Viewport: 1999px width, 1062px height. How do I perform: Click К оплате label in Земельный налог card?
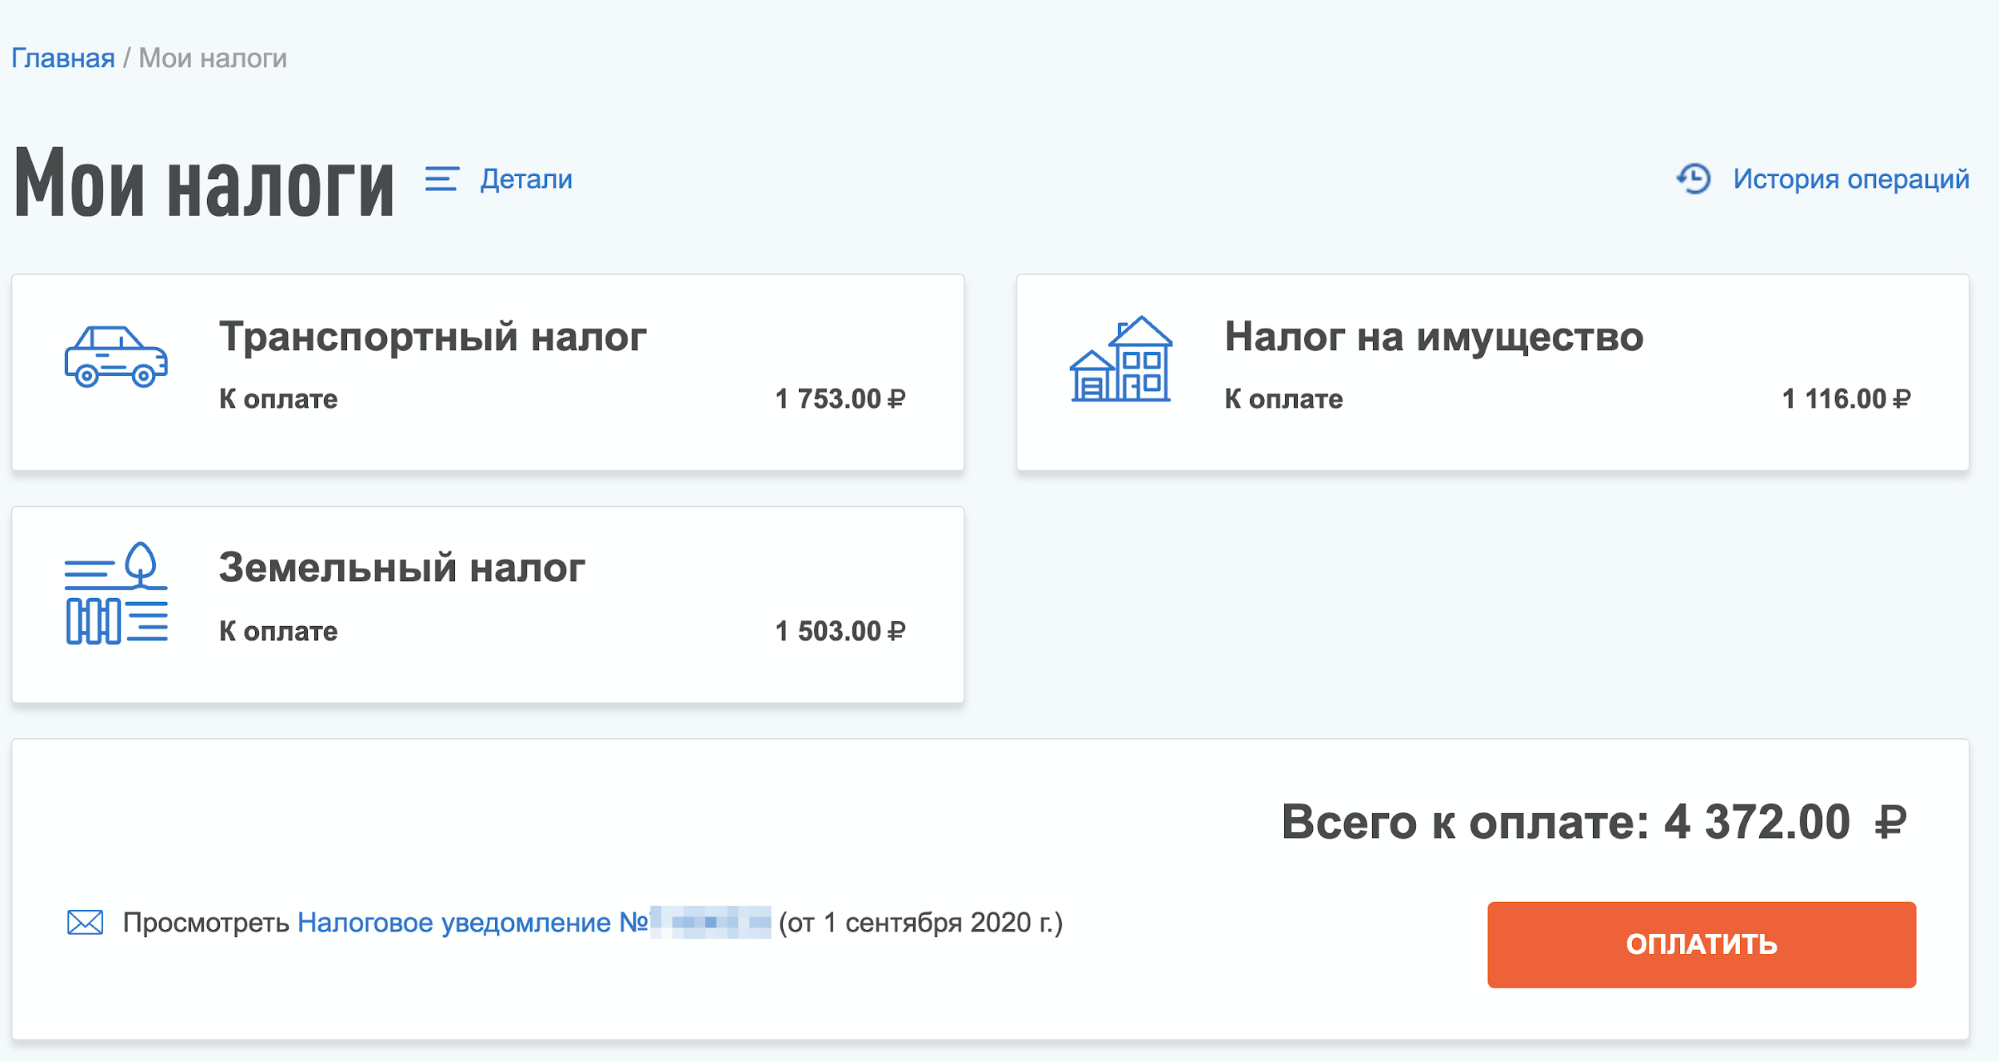tap(278, 631)
